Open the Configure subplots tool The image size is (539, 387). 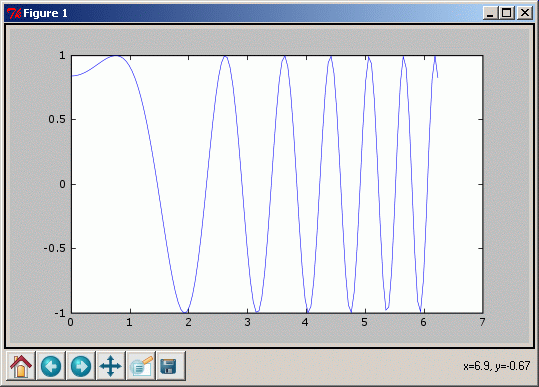141,366
